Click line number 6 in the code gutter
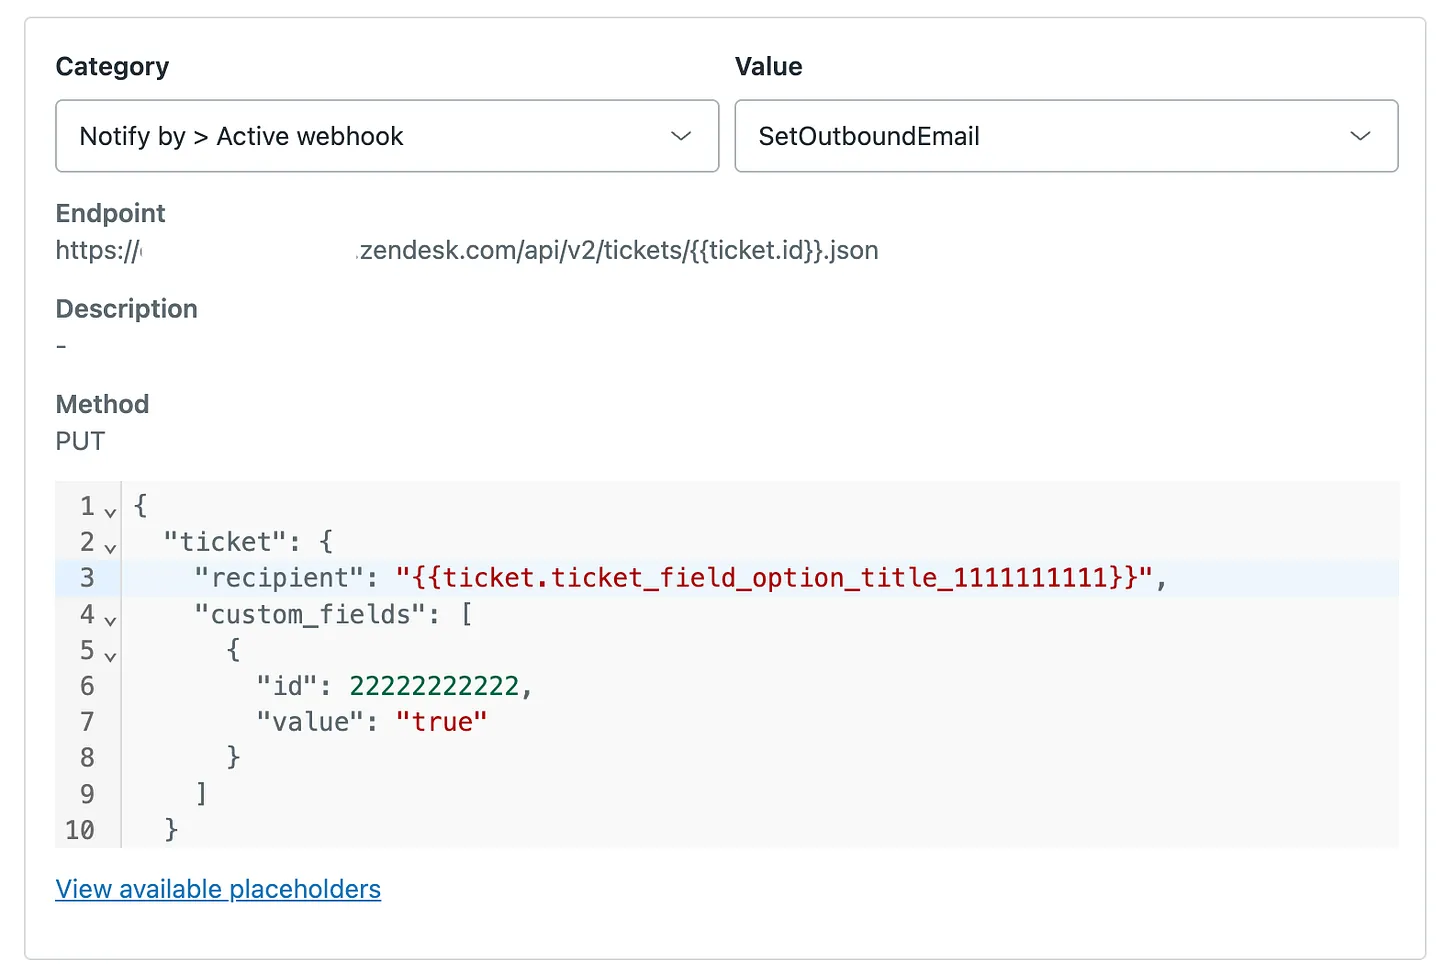Viewport: 1456px width, 975px height. click(87, 686)
